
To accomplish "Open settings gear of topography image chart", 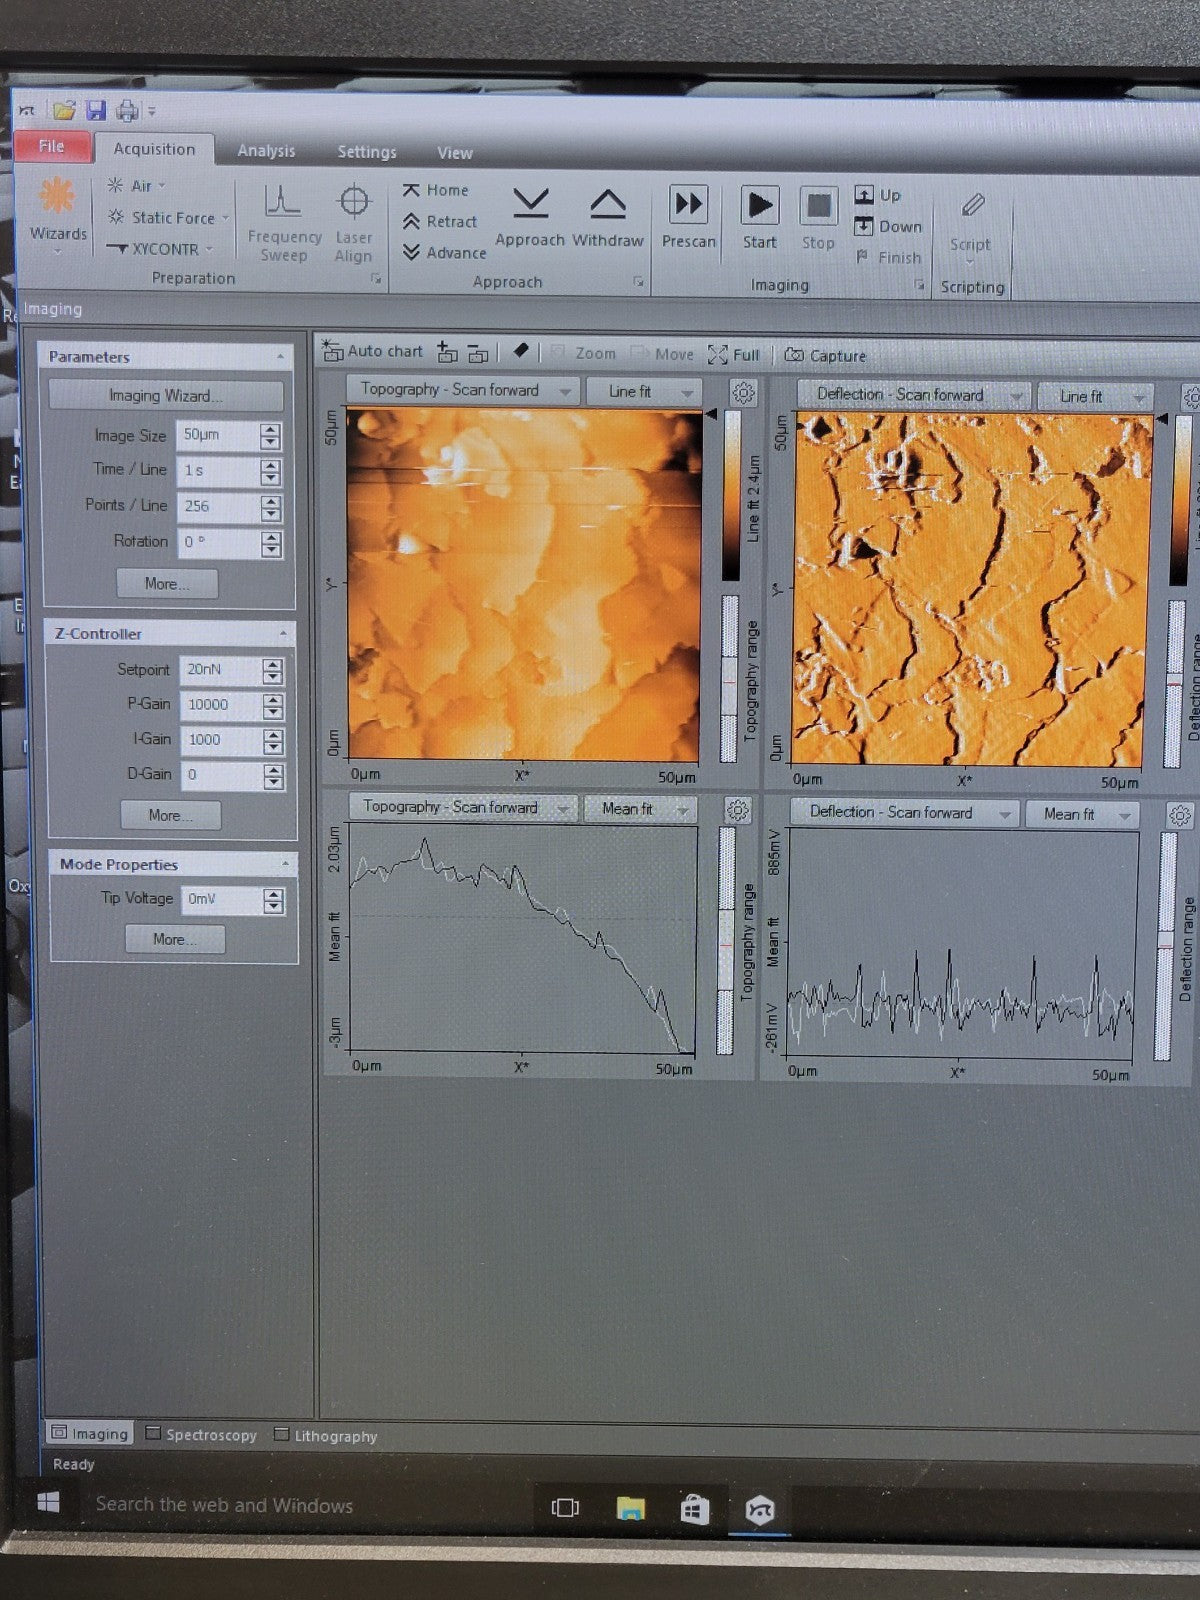I will click(x=743, y=392).
